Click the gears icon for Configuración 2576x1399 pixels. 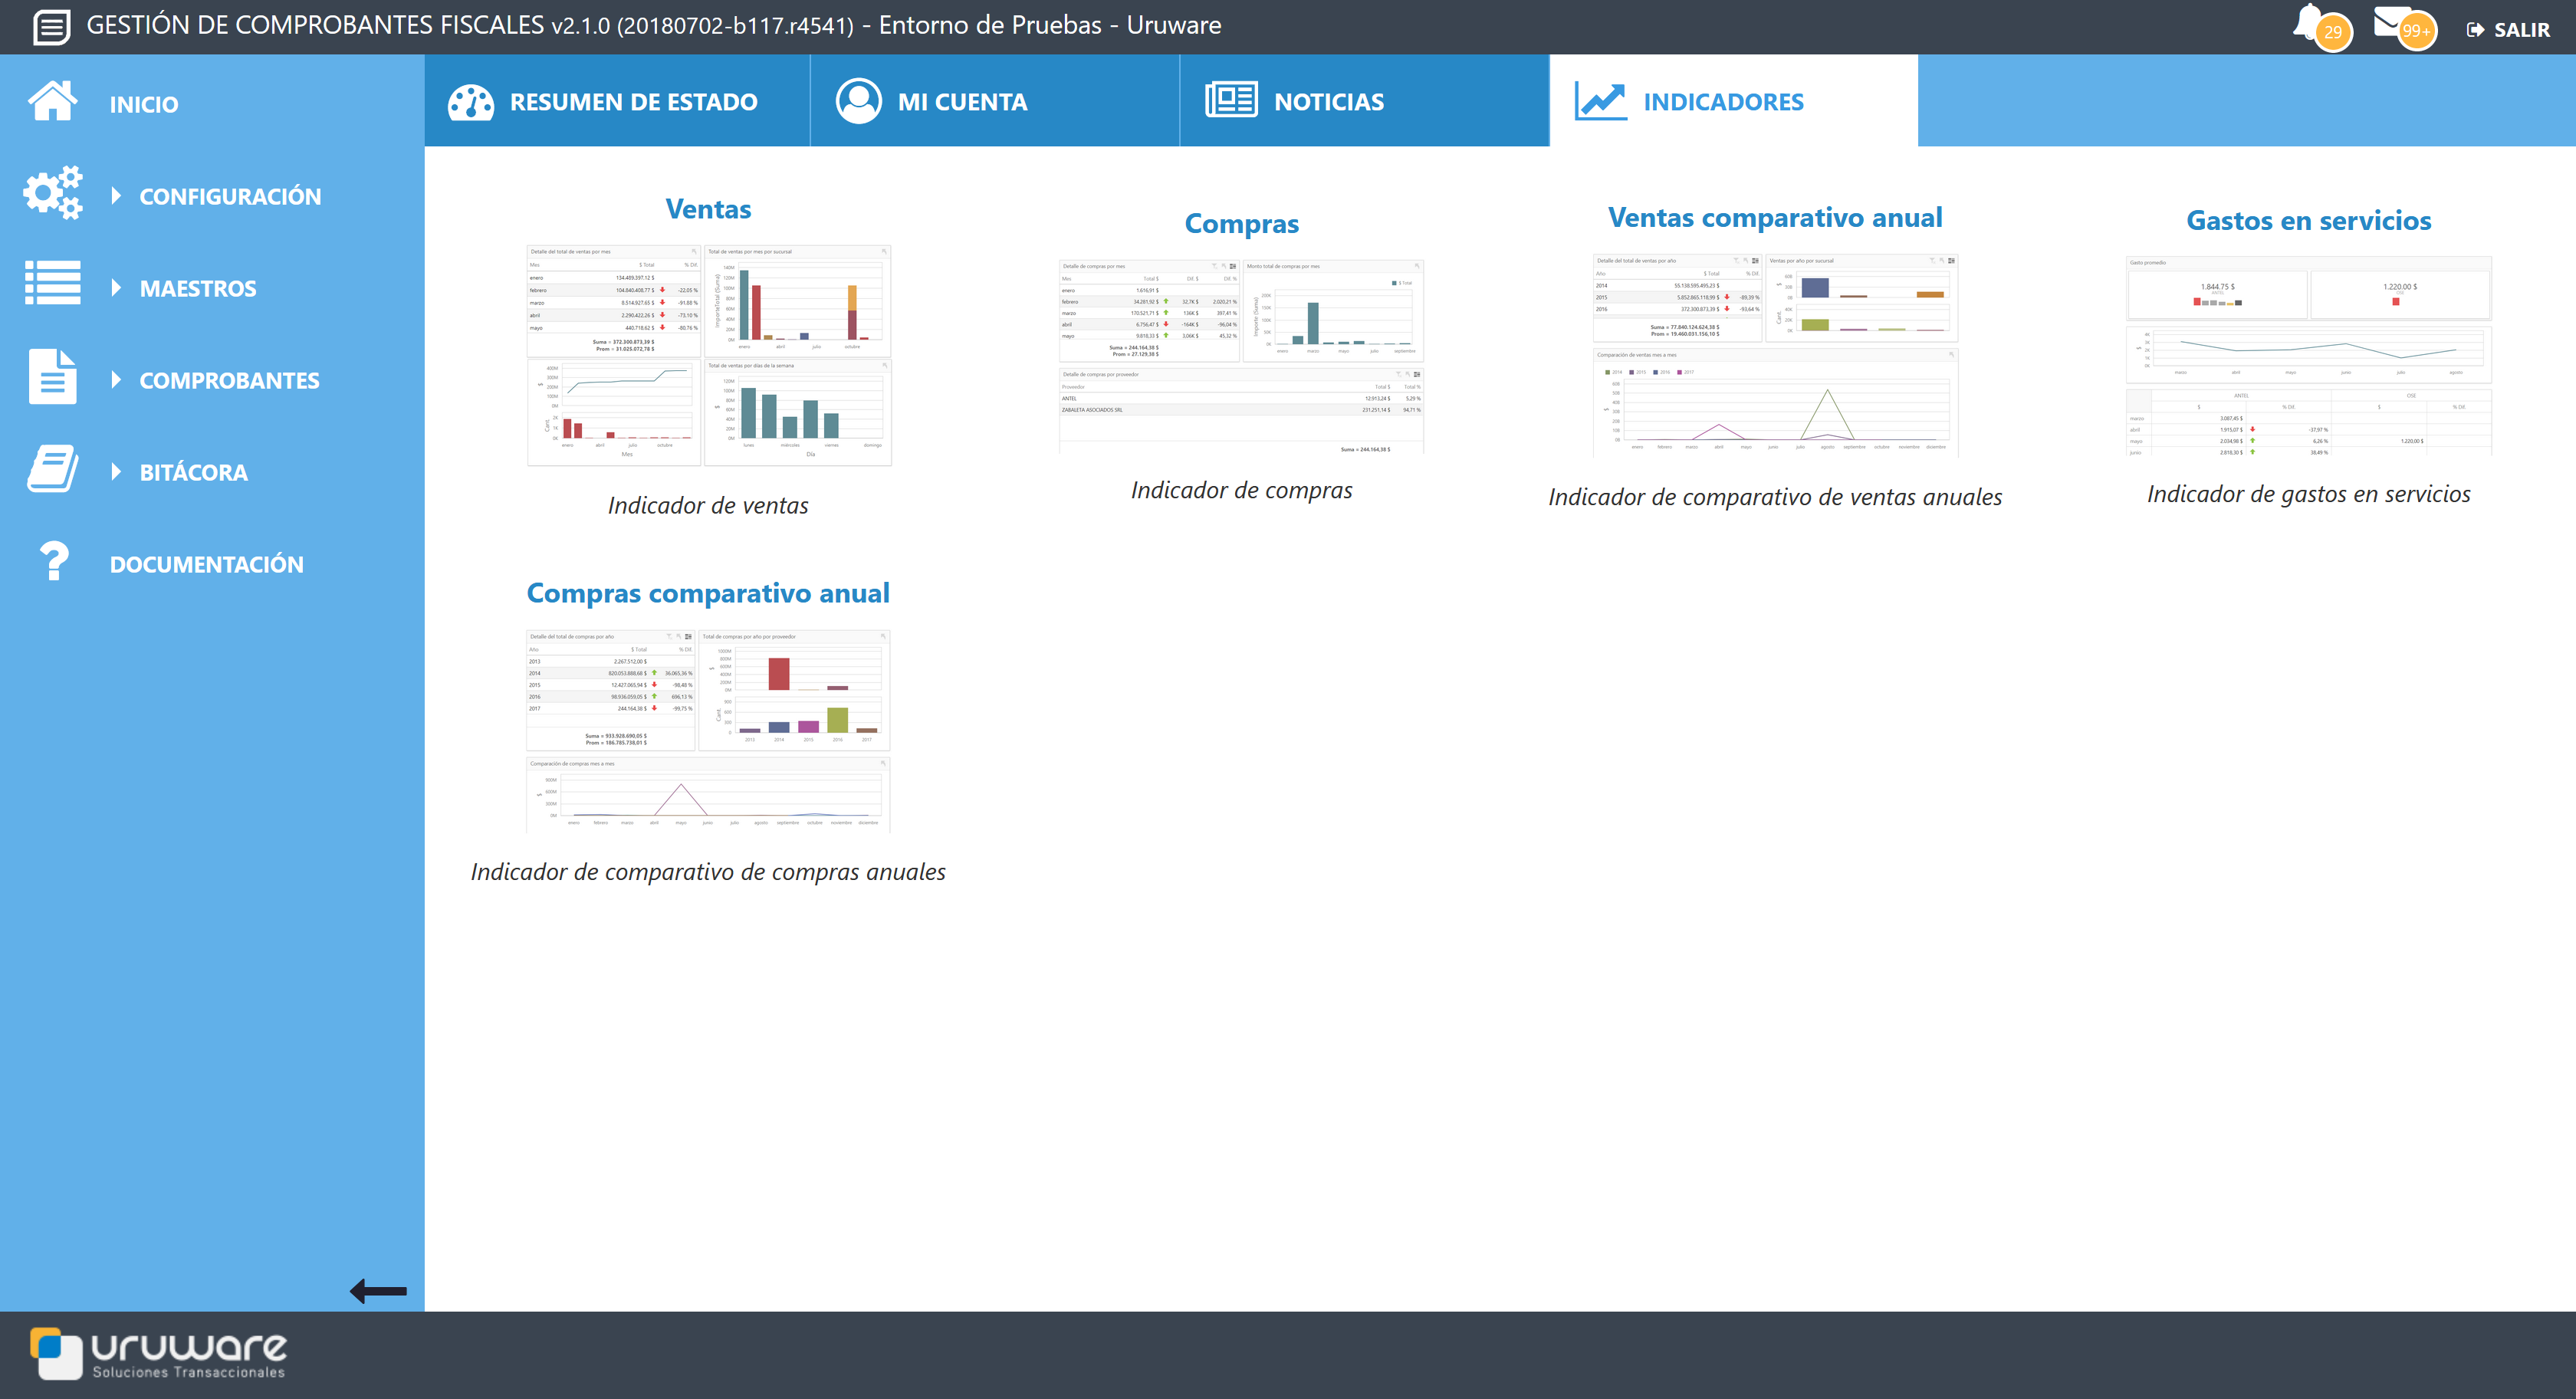pyautogui.click(x=52, y=193)
